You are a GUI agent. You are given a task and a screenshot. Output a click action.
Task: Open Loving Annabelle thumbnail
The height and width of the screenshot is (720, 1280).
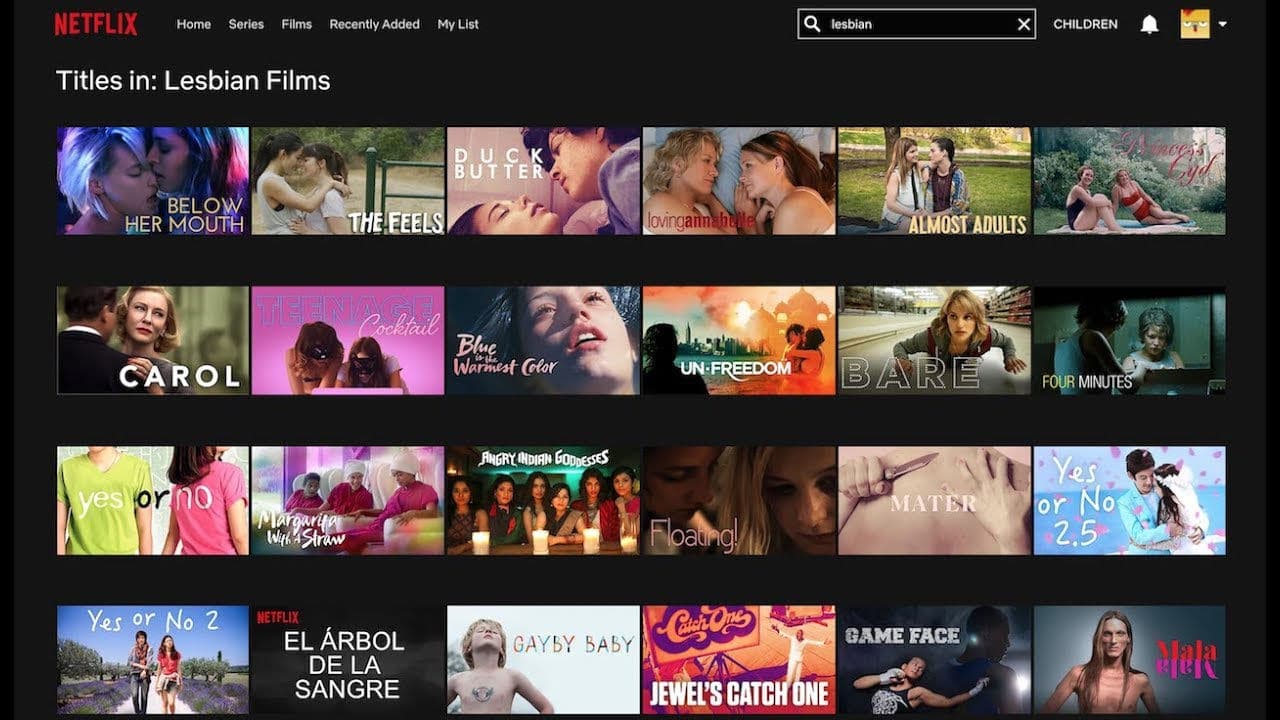pos(739,181)
